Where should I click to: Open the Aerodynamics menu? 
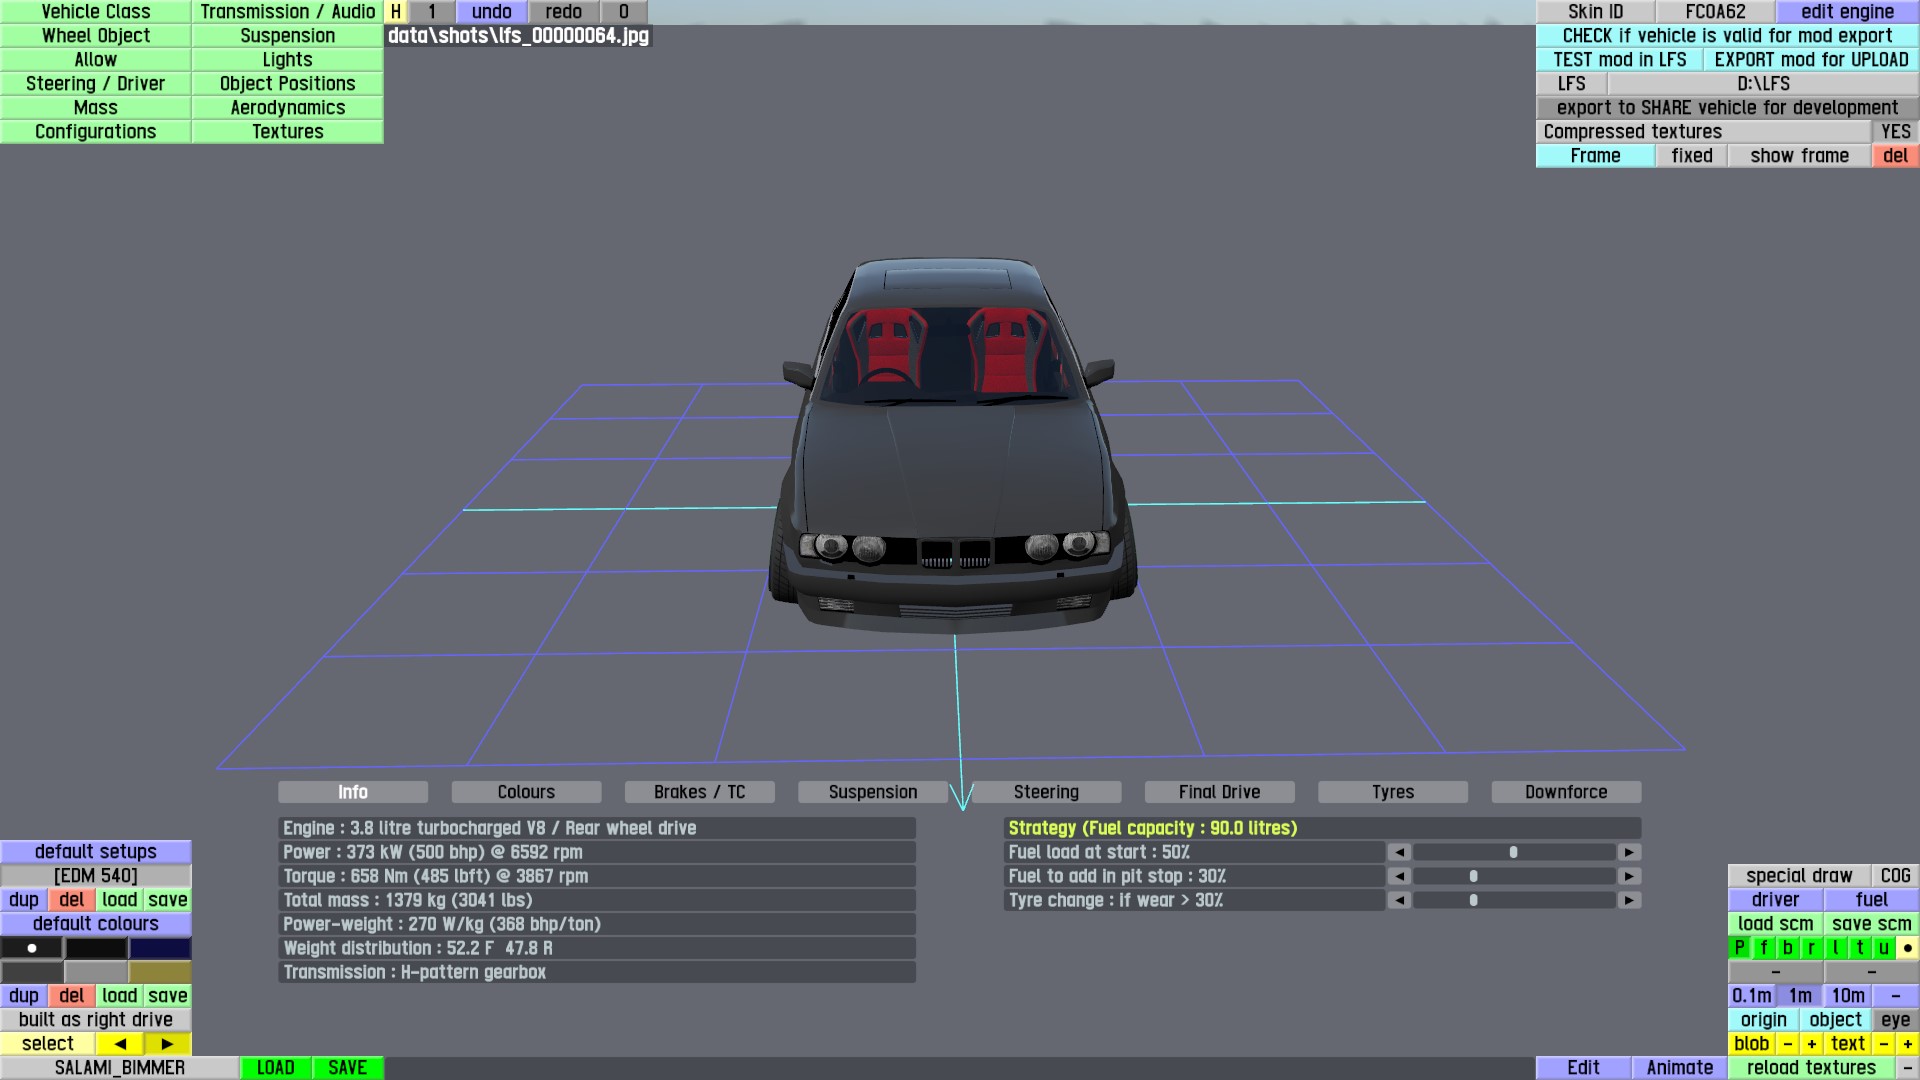[287, 108]
